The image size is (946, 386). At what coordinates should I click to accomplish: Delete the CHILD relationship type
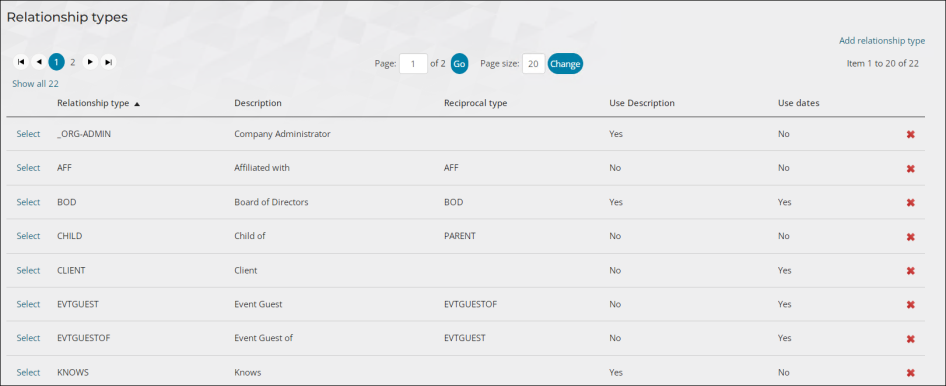(x=910, y=237)
